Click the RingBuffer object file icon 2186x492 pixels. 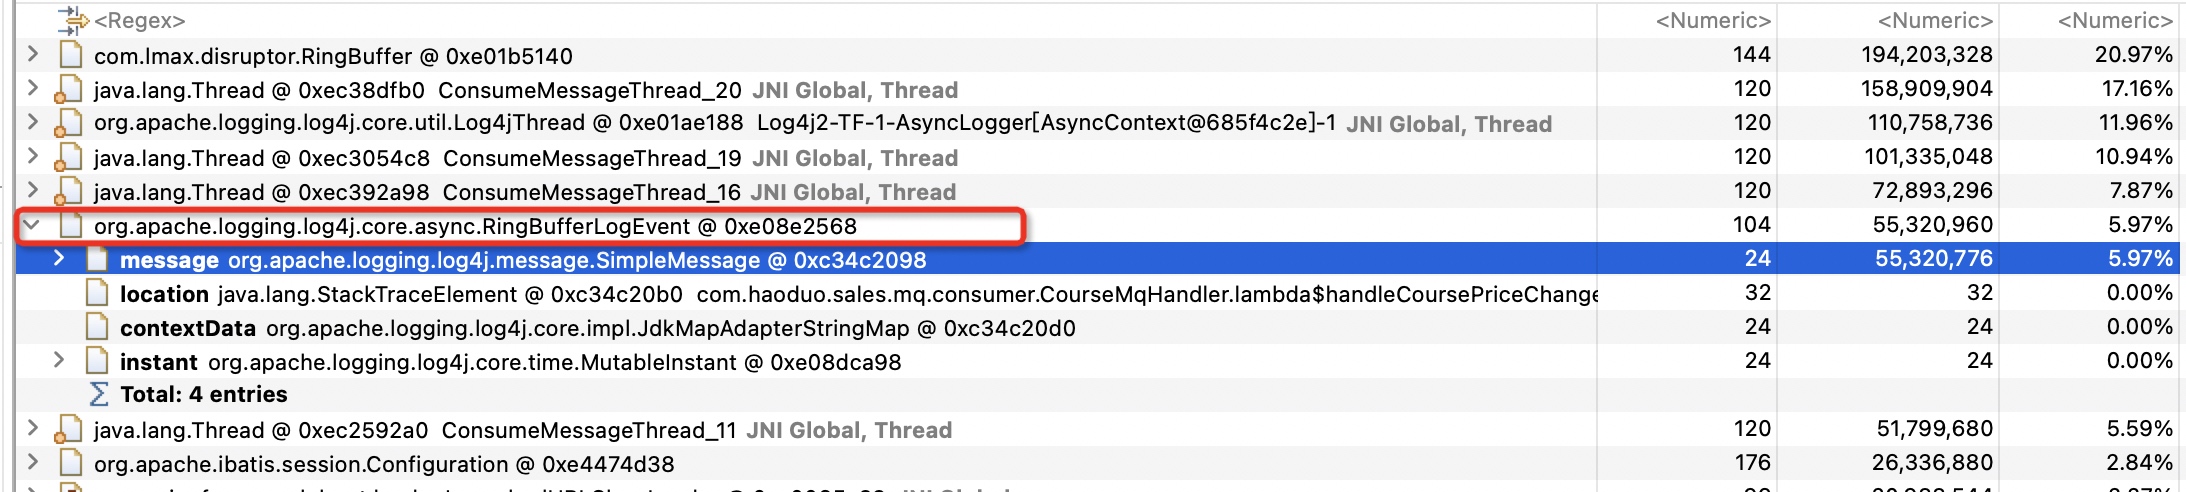click(70, 55)
